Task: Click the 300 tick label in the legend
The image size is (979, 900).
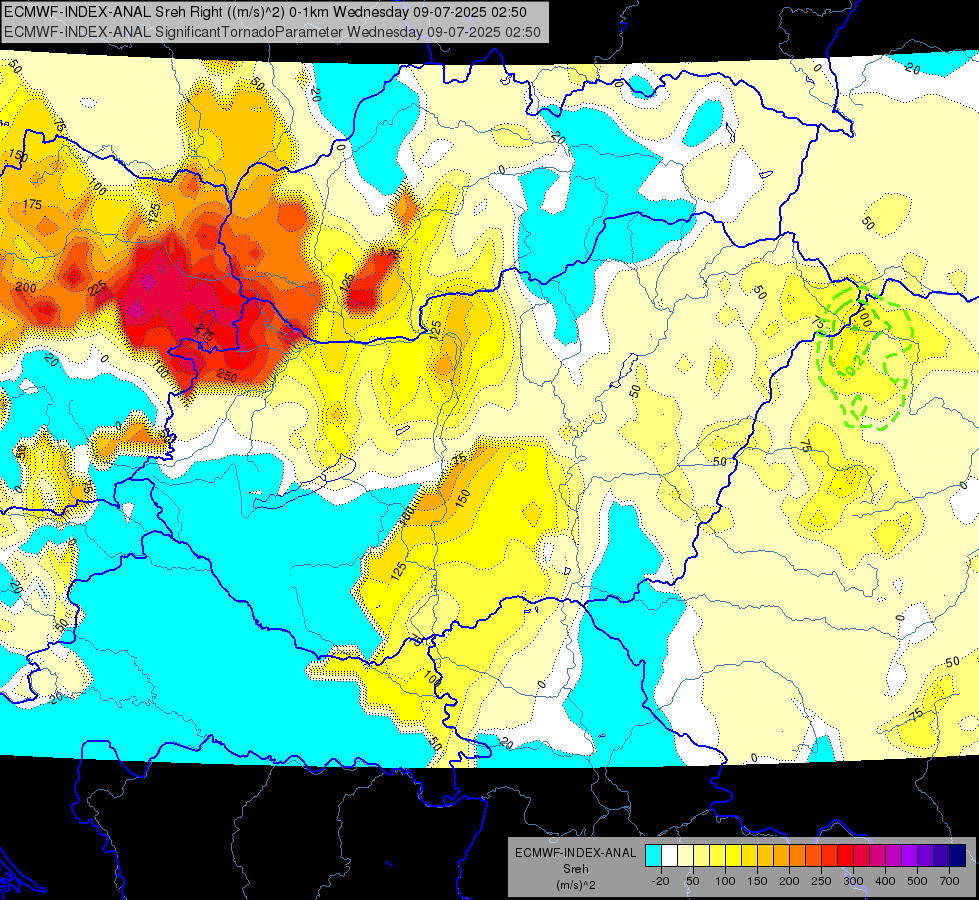Action: click(x=853, y=881)
